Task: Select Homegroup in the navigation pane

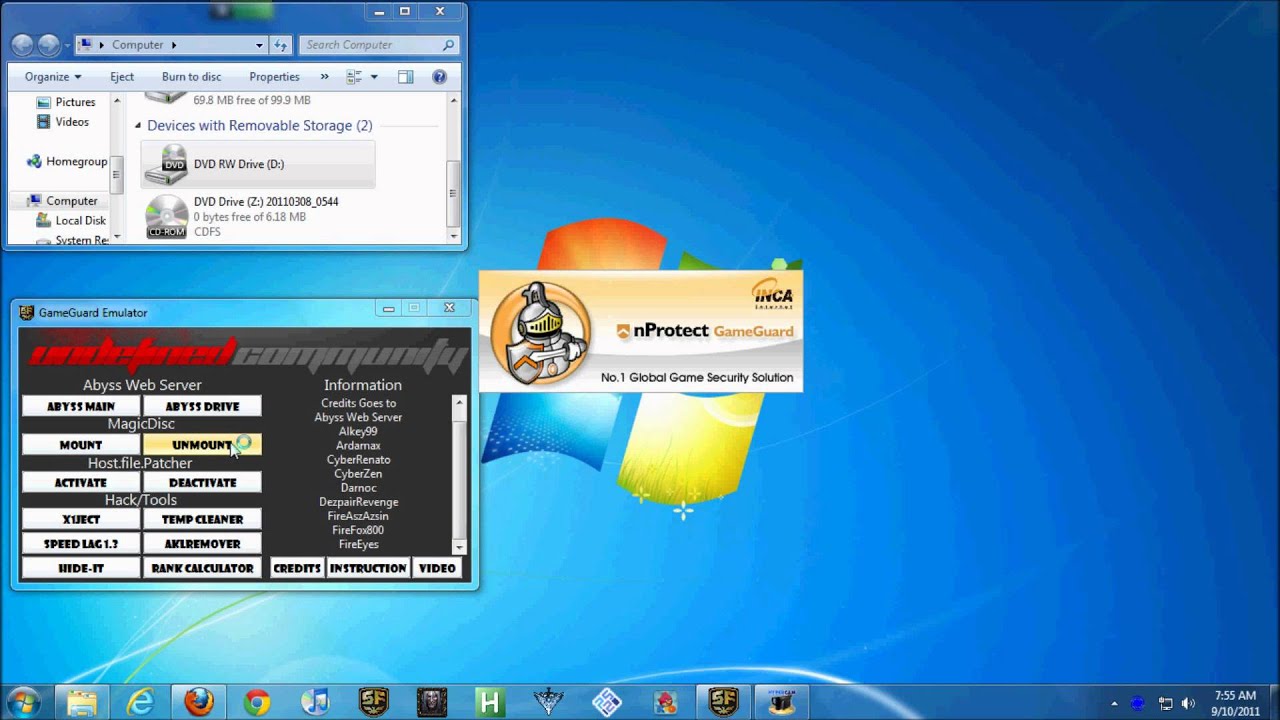Action: (67, 161)
